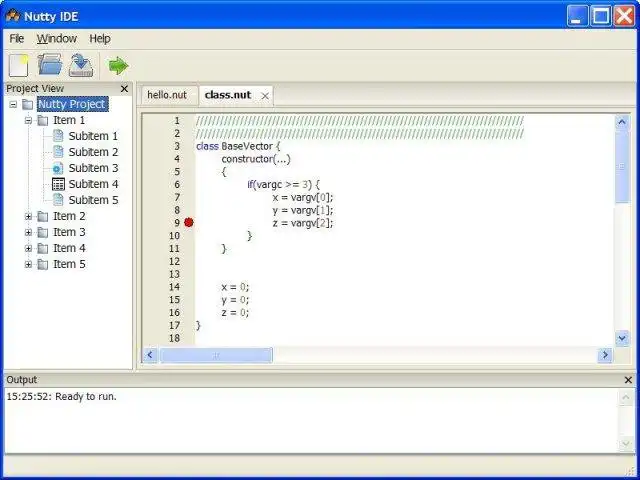Toggle the red breakpoint on line 9
This screenshot has height=480, width=640.
[189, 222]
